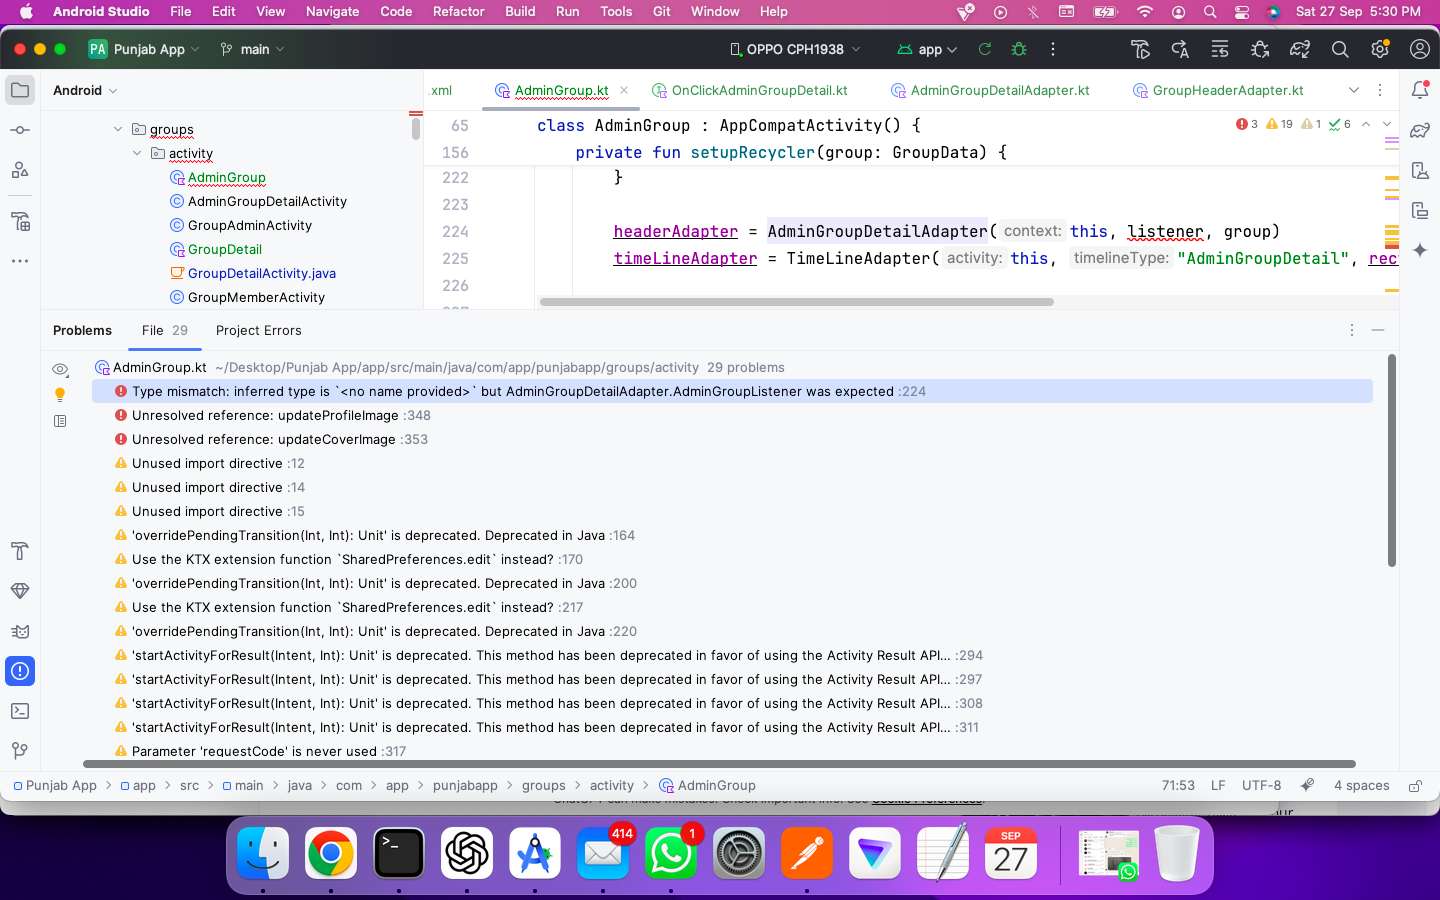This screenshot has height=900, width=1440.
Task: Open the Git tool window icon in sidebar
Action: (x=20, y=751)
